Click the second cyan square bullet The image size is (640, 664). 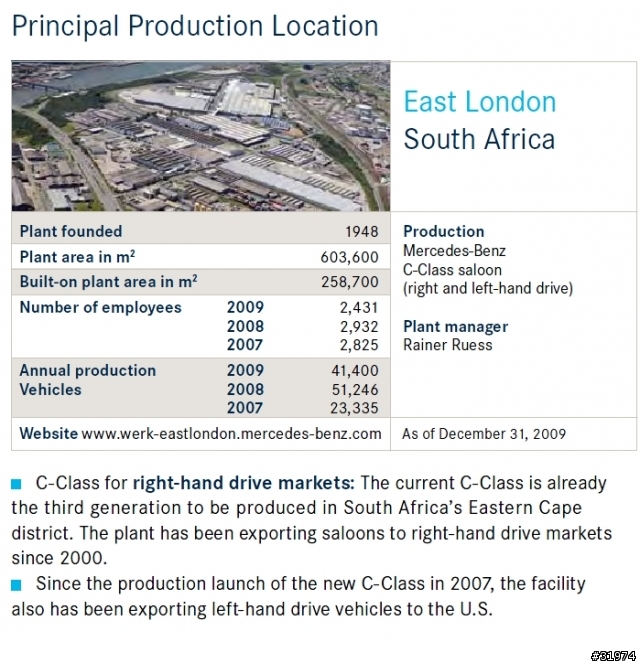16,585
